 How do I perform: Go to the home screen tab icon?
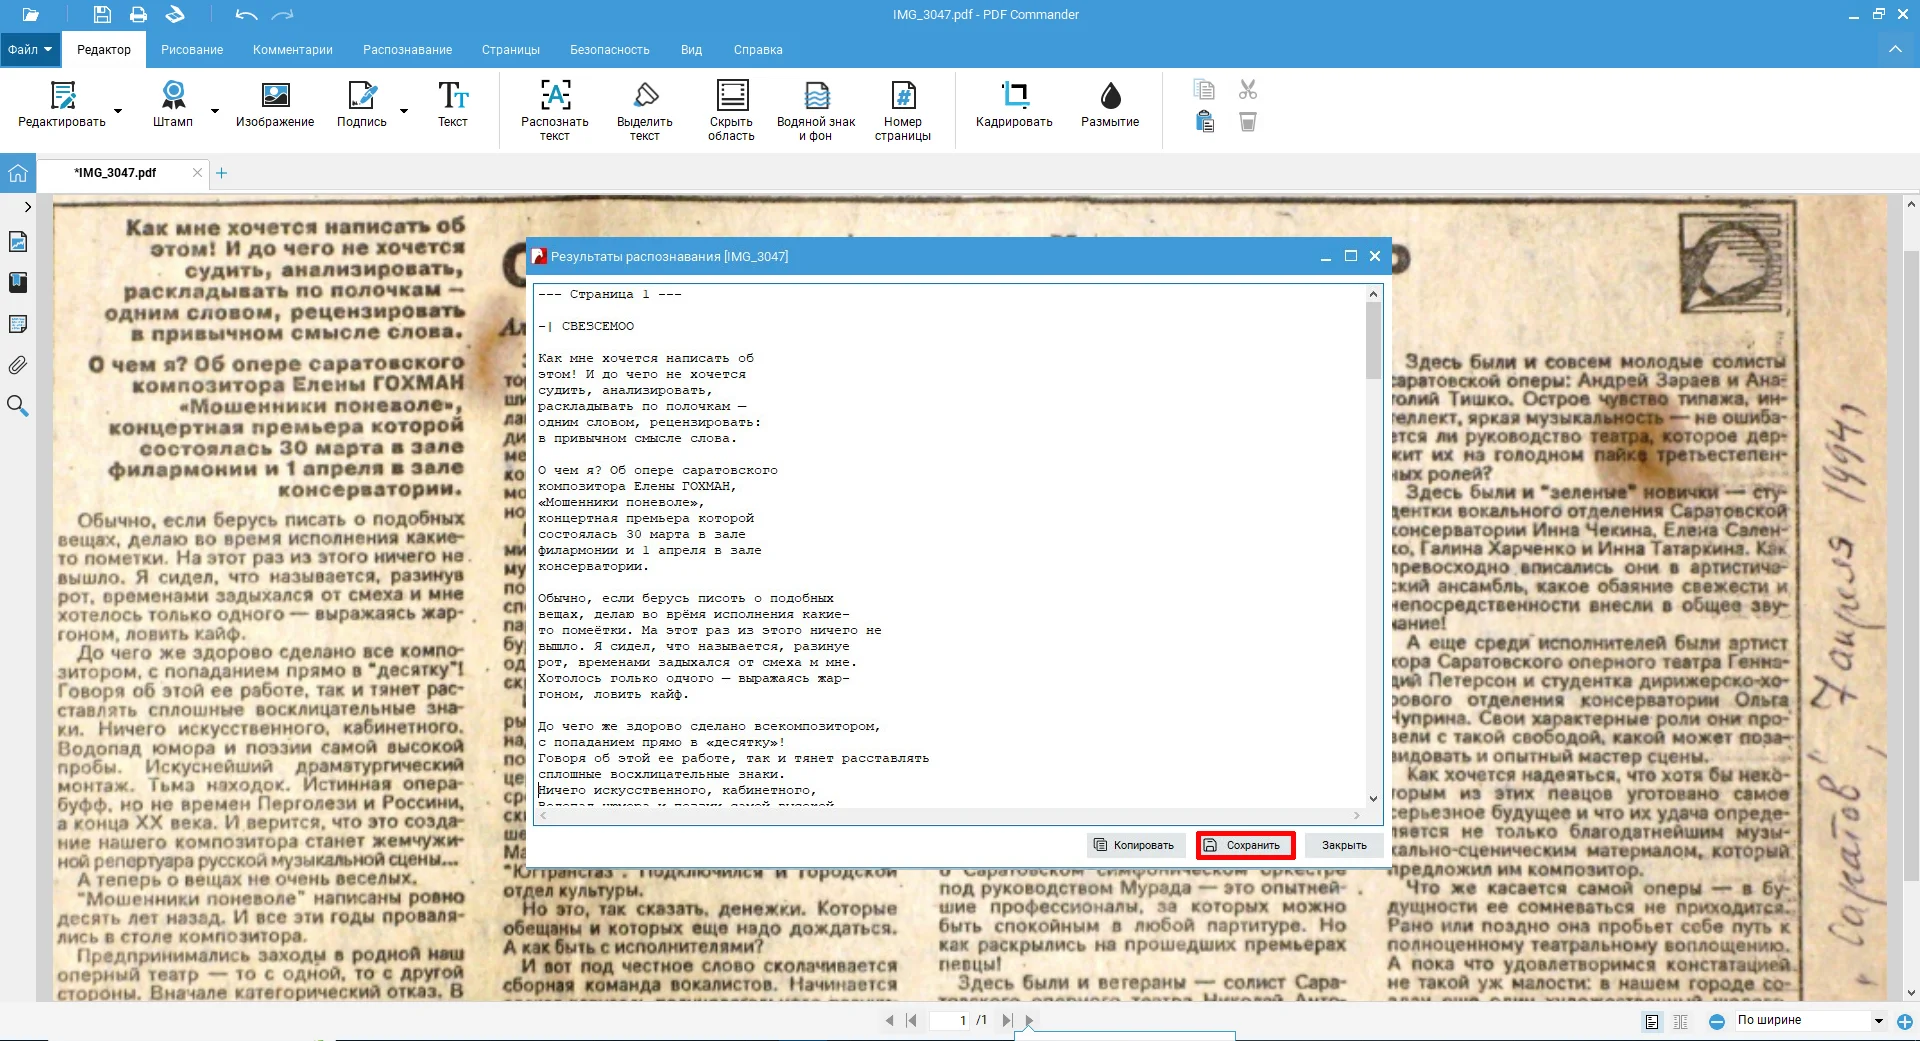point(17,173)
